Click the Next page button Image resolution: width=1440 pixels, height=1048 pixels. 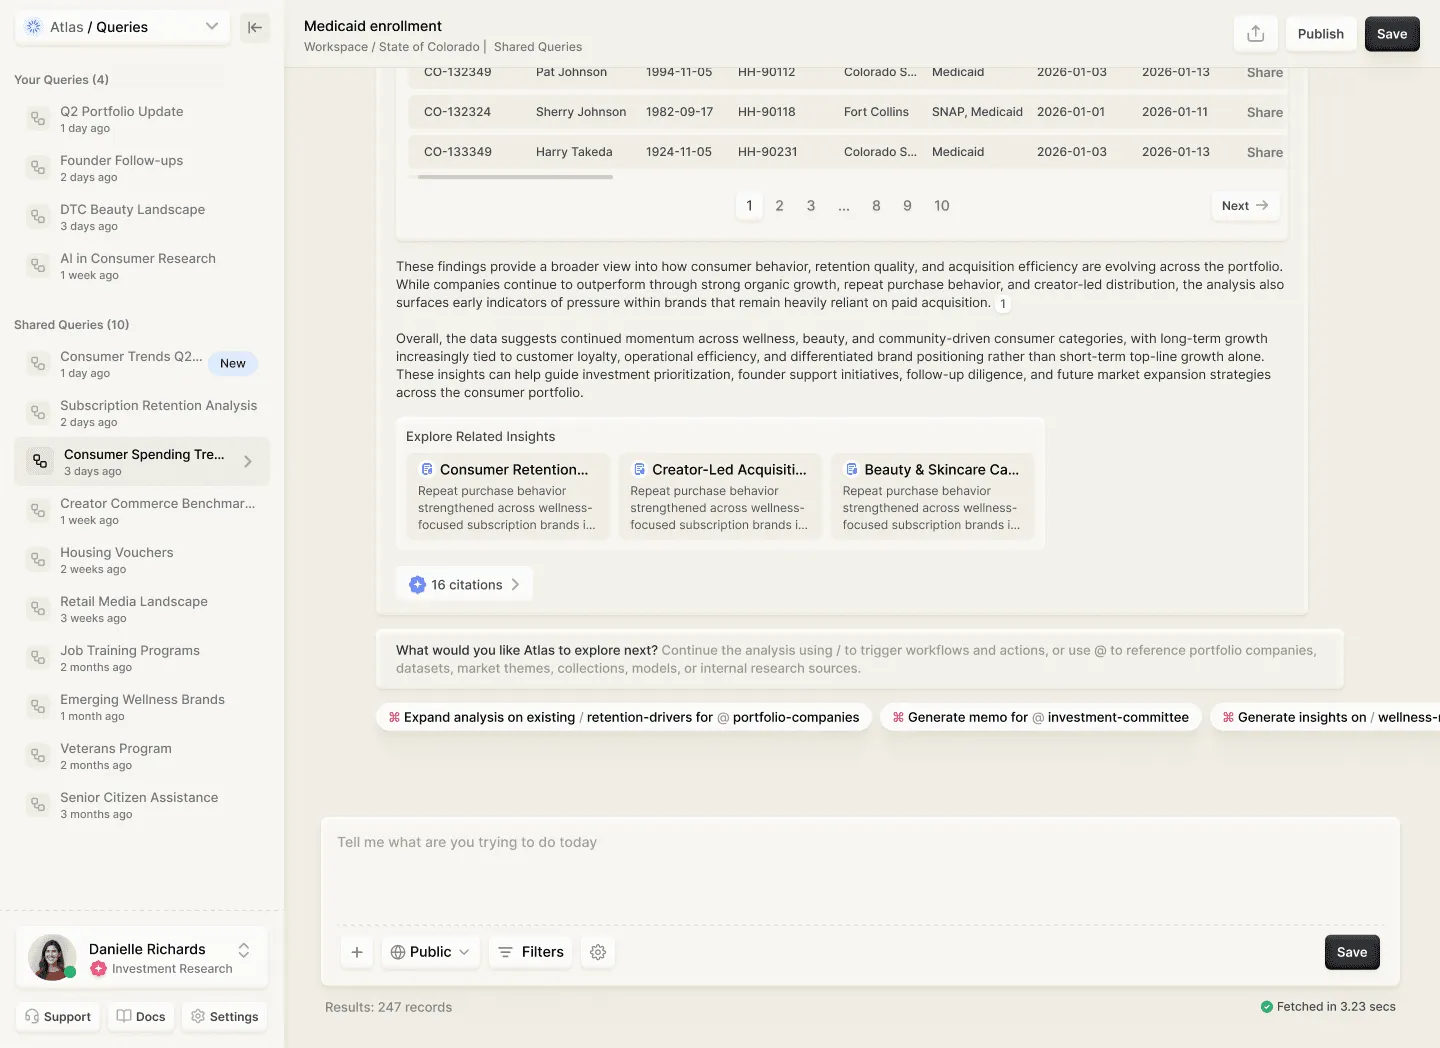(x=1245, y=206)
